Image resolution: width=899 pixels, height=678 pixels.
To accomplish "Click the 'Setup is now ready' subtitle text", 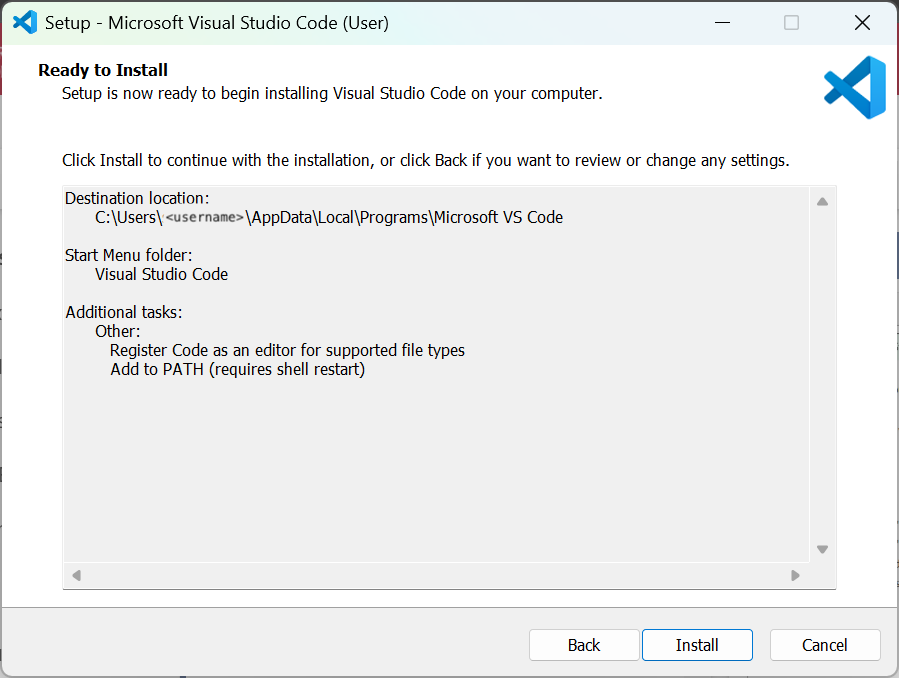I will coord(332,93).
